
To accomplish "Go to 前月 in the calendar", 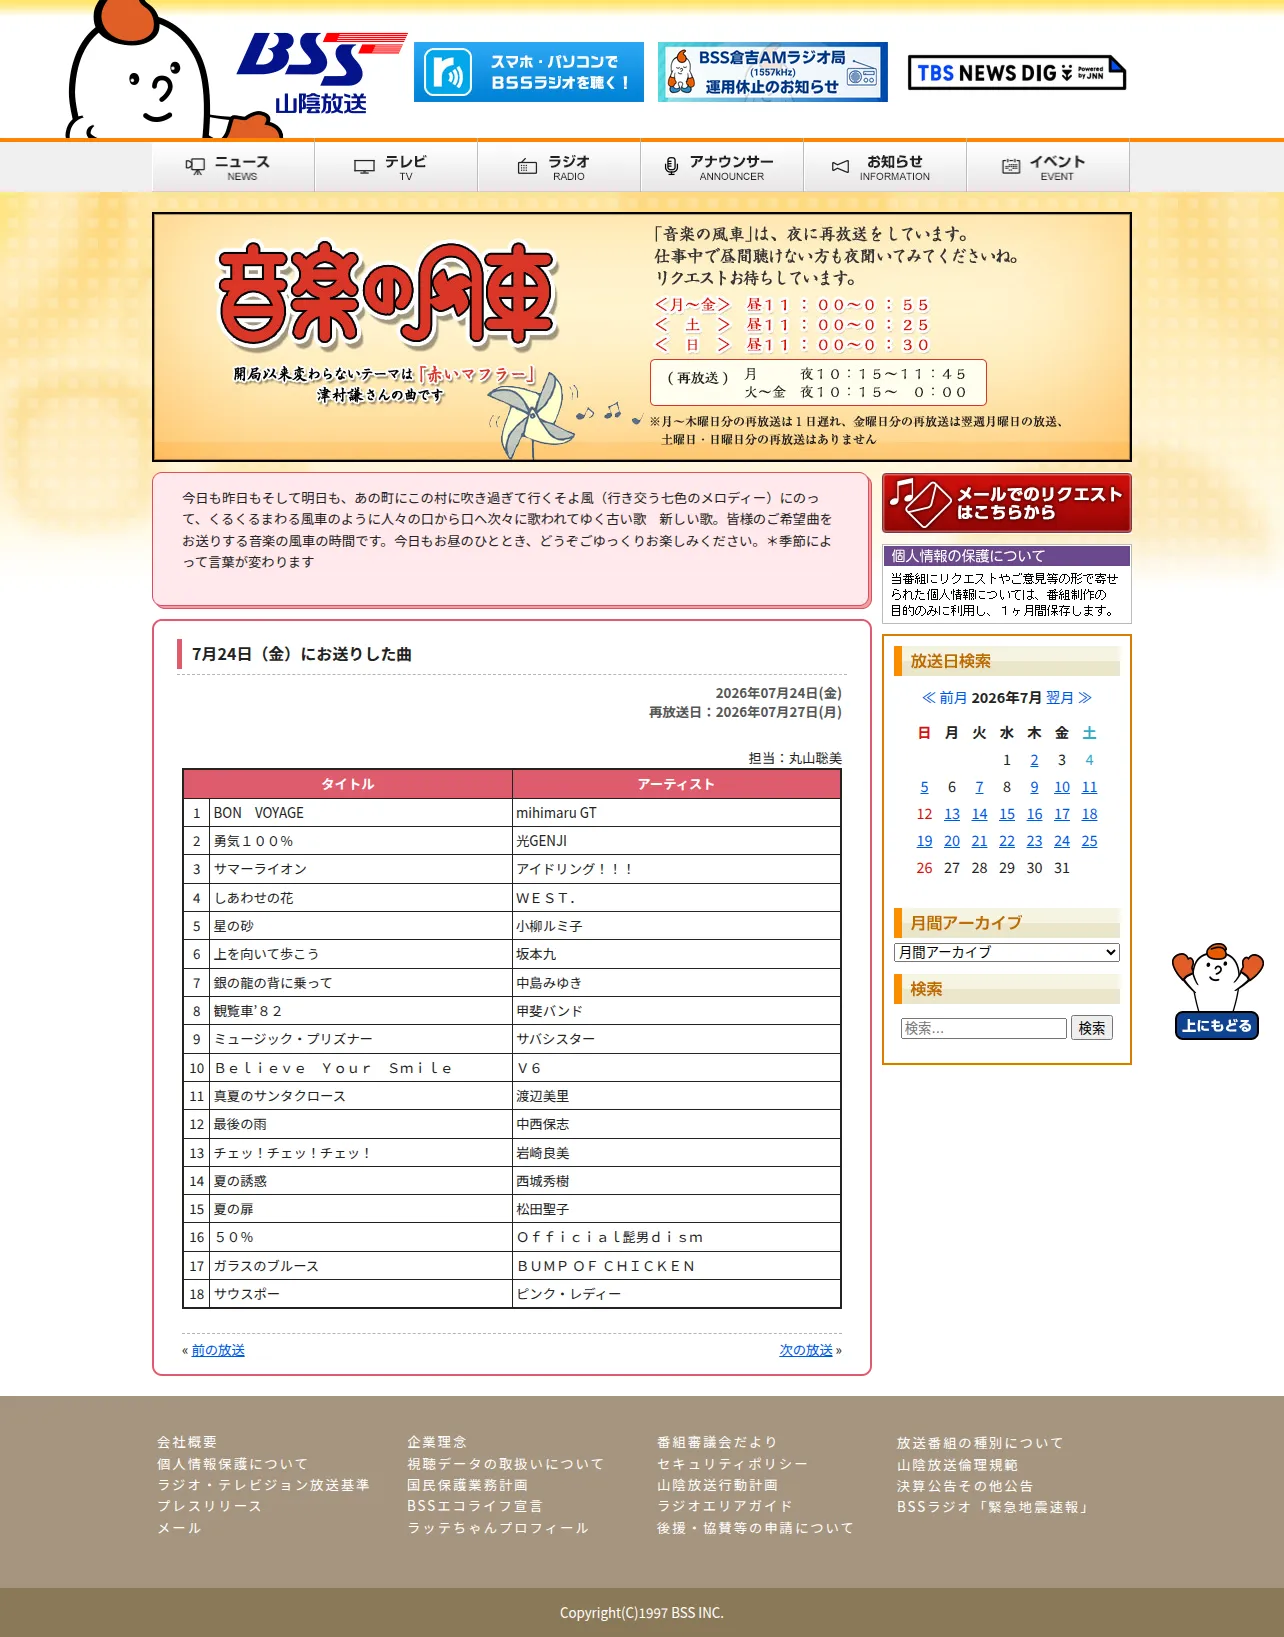I will [944, 698].
